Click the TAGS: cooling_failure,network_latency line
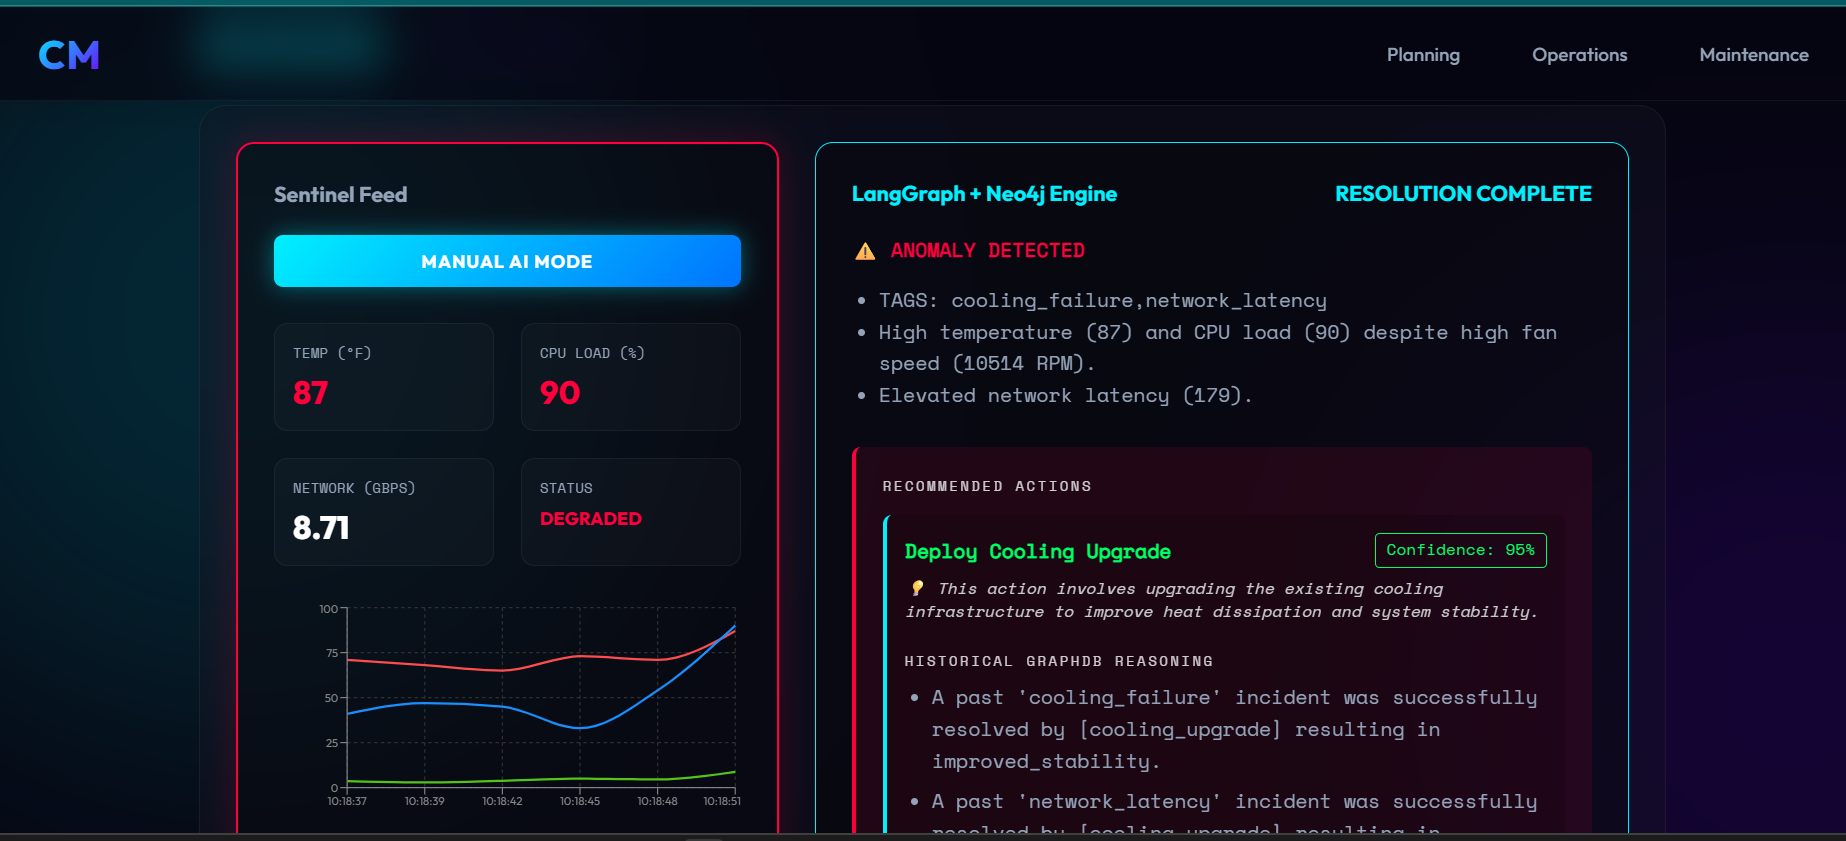The width and height of the screenshot is (1846, 841). pyautogui.click(x=1103, y=301)
